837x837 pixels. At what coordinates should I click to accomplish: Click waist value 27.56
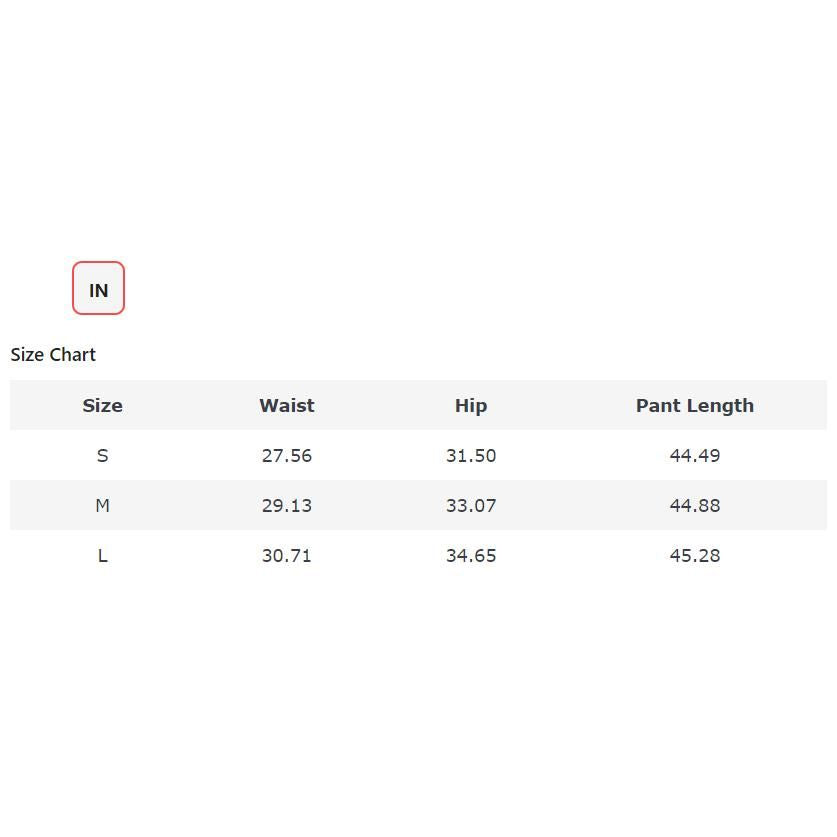[x=286, y=456]
